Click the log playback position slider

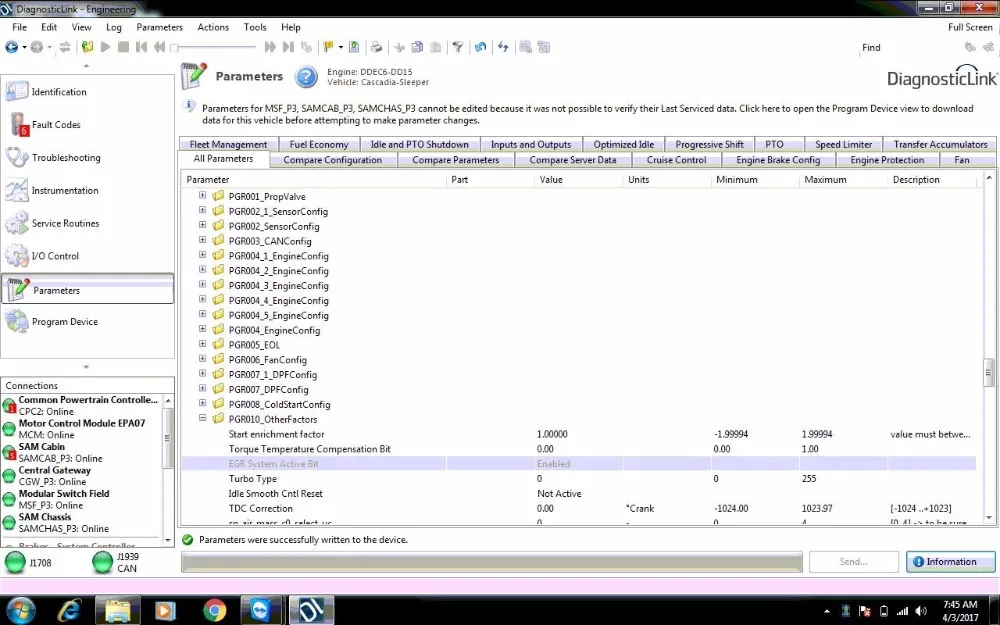(174, 47)
